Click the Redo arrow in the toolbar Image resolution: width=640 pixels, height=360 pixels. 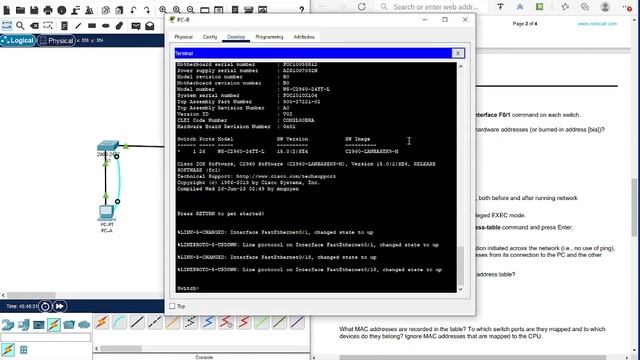(x=147, y=10)
